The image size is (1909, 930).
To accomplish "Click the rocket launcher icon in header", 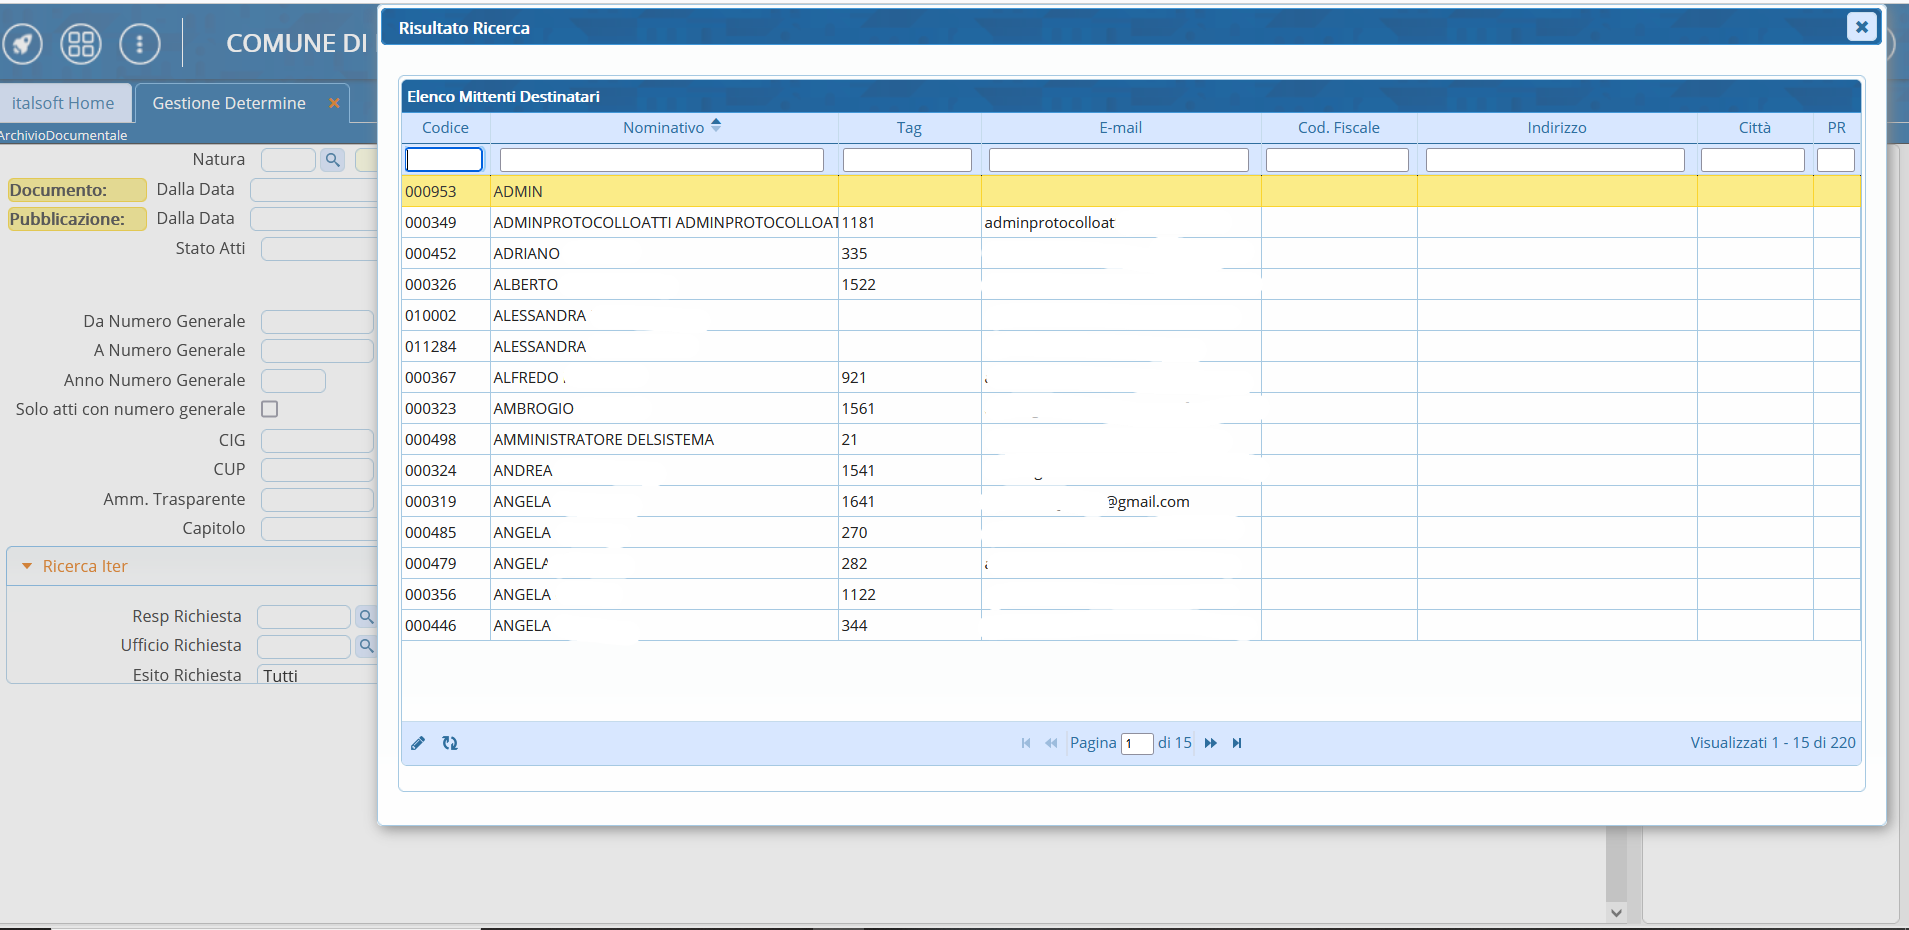I will click(22, 43).
